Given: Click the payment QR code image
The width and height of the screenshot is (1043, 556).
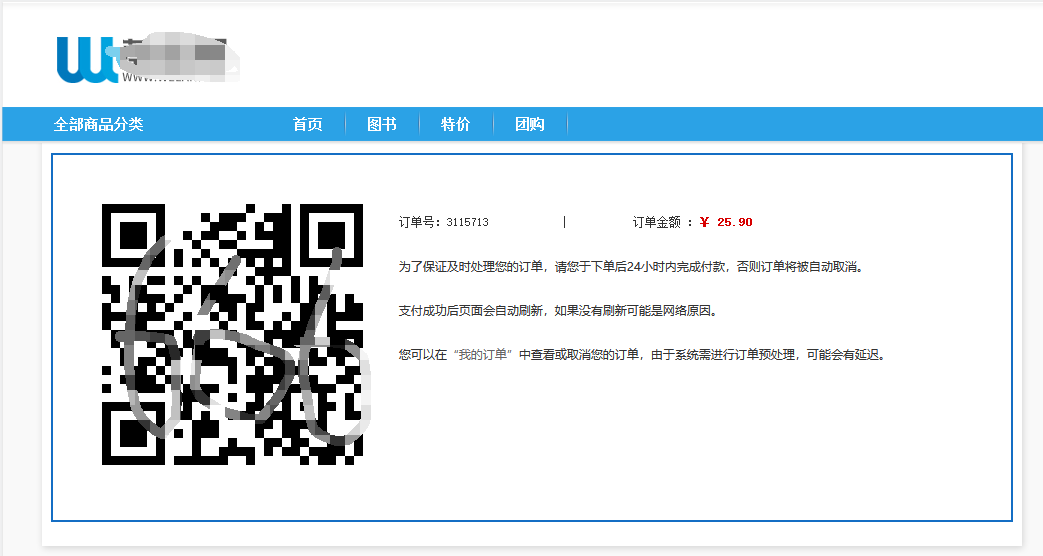Looking at the screenshot, I should 232,334.
